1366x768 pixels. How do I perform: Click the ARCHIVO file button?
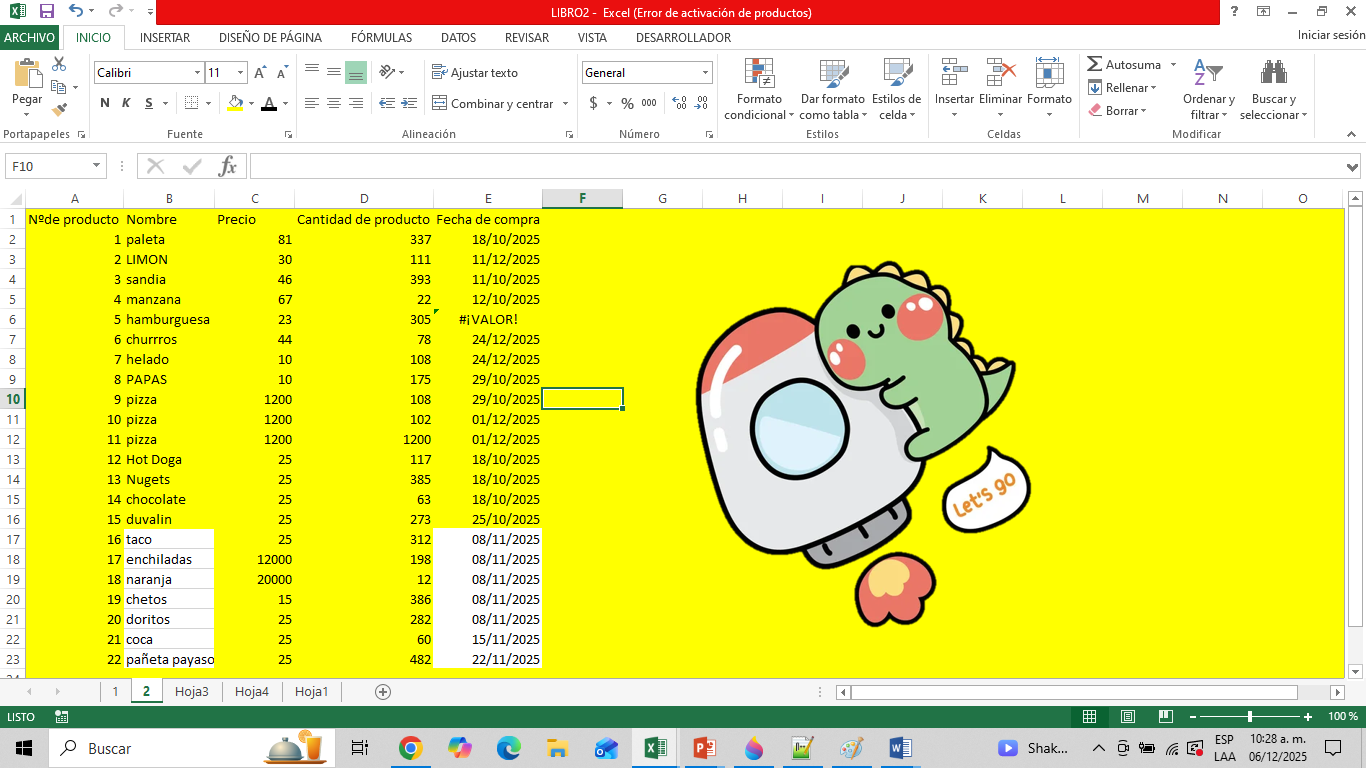tap(30, 38)
